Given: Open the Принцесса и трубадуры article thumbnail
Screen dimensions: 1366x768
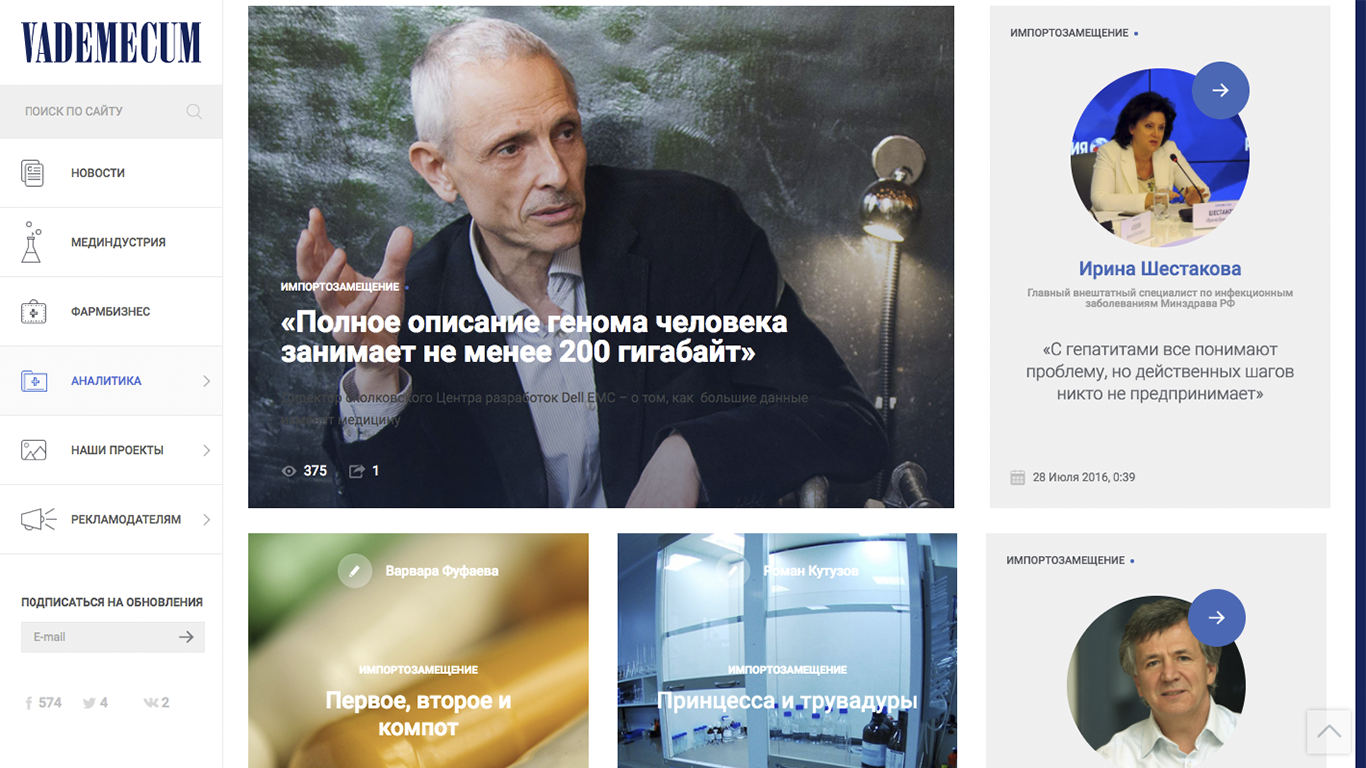Looking at the screenshot, I should click(x=787, y=650).
